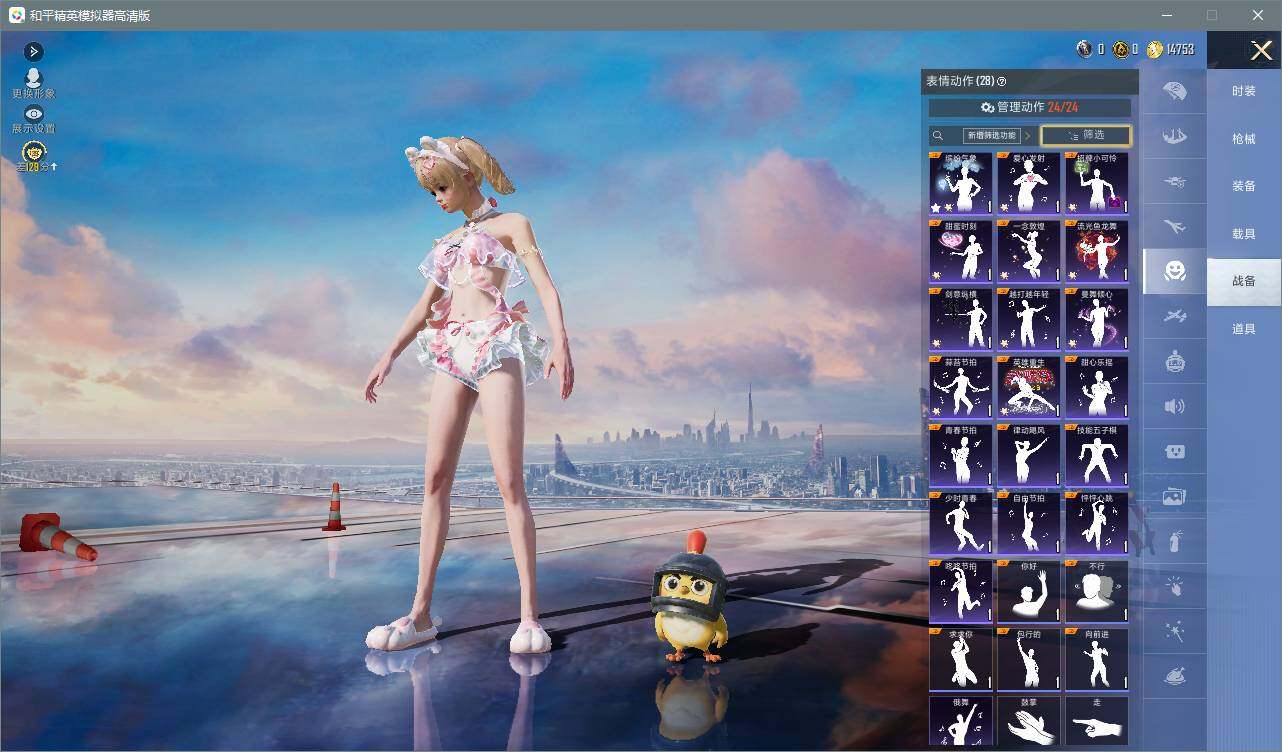The image size is (1282, 752).
Task: Open the magic wand effects category
Action: 1175,632
